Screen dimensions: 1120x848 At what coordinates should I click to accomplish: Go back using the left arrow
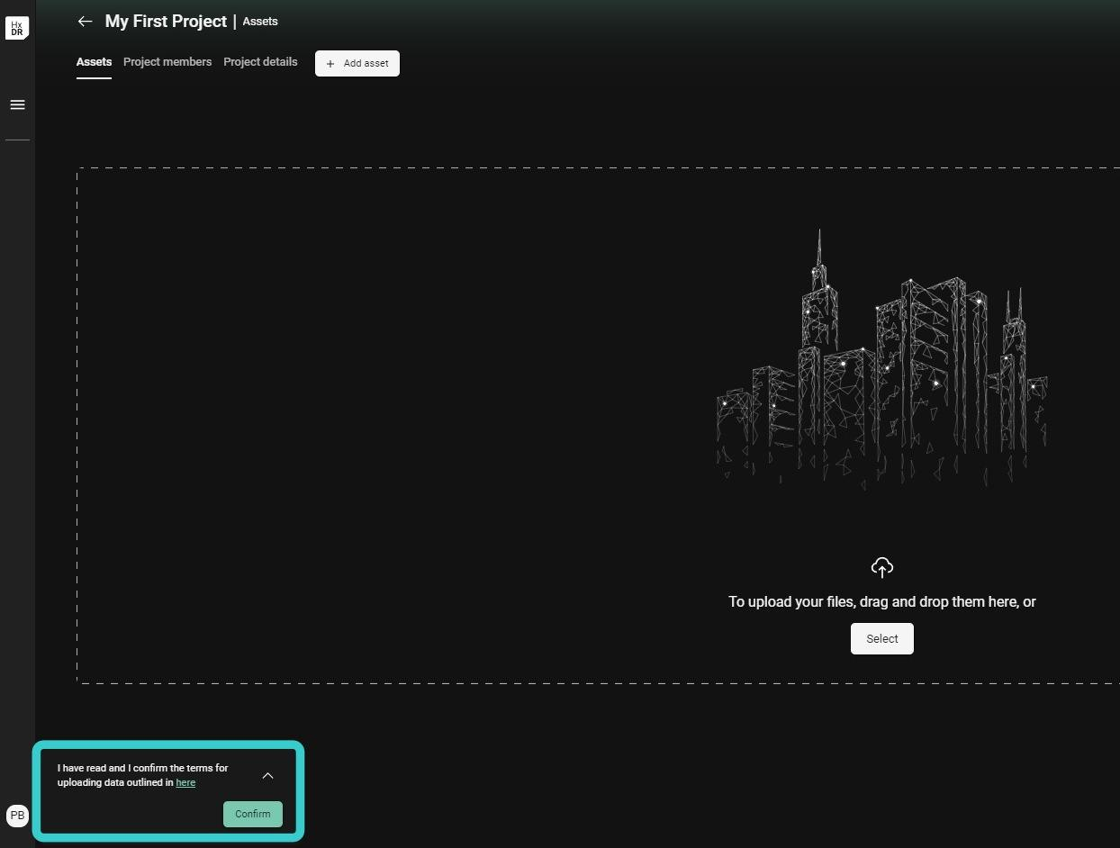(x=85, y=21)
